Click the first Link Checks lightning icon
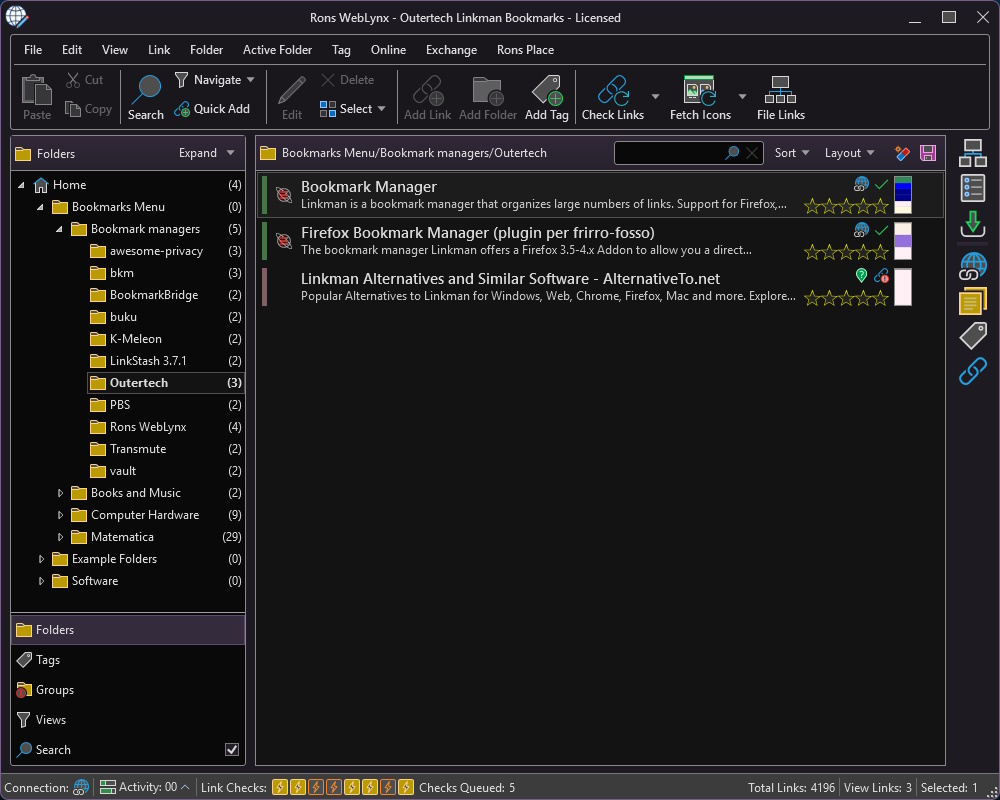The image size is (1000, 800). (279, 787)
